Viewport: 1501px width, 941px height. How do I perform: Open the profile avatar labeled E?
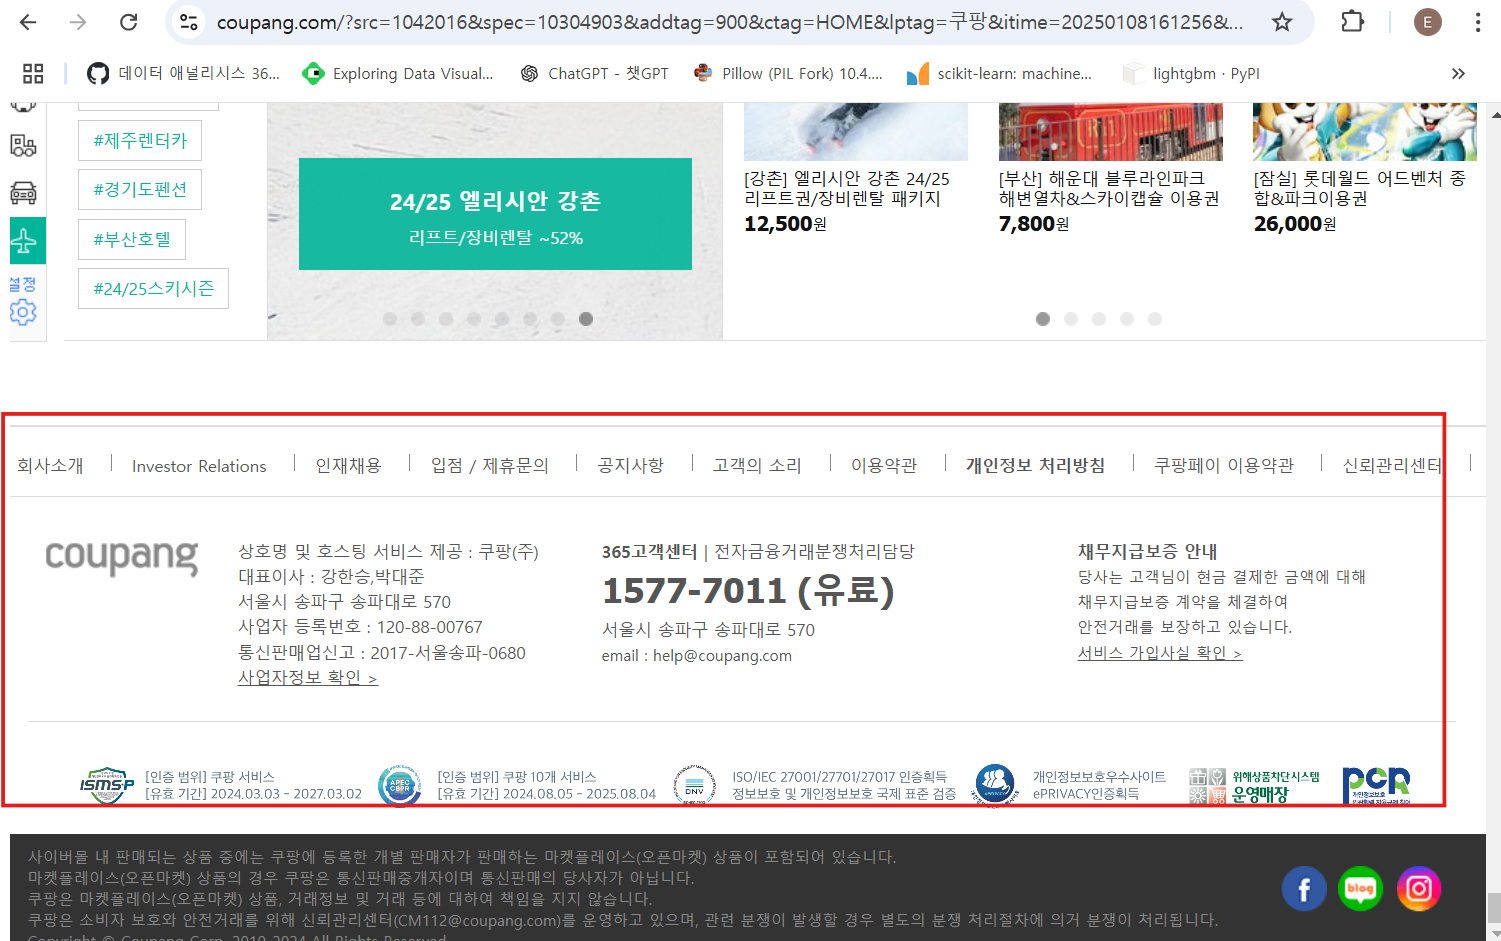coord(1427,22)
